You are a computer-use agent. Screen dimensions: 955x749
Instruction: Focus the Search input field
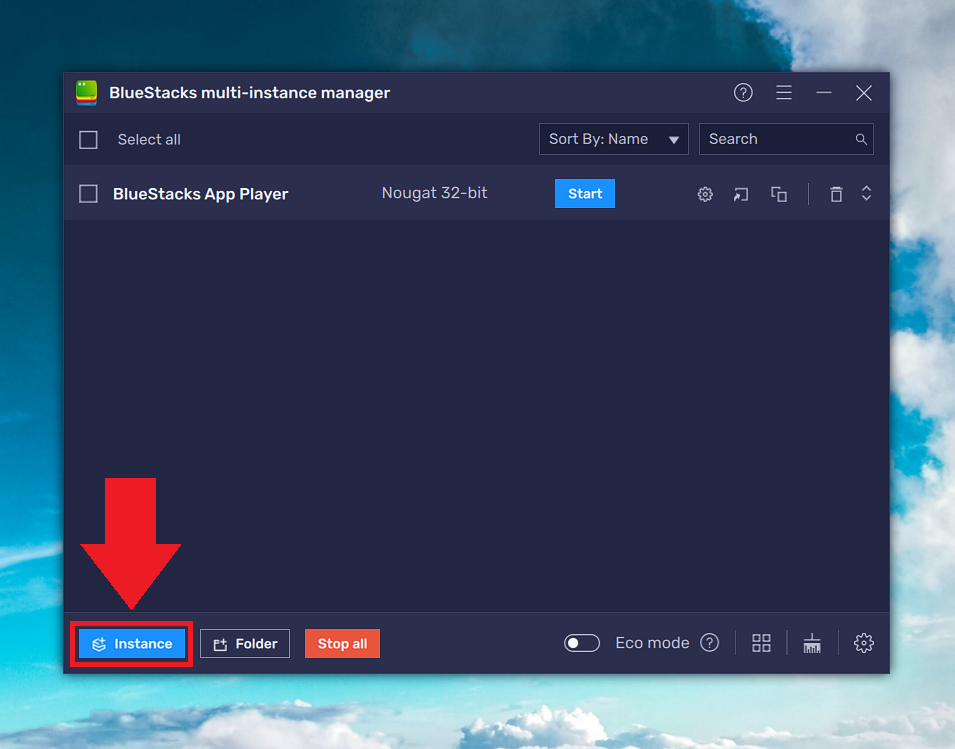point(786,139)
